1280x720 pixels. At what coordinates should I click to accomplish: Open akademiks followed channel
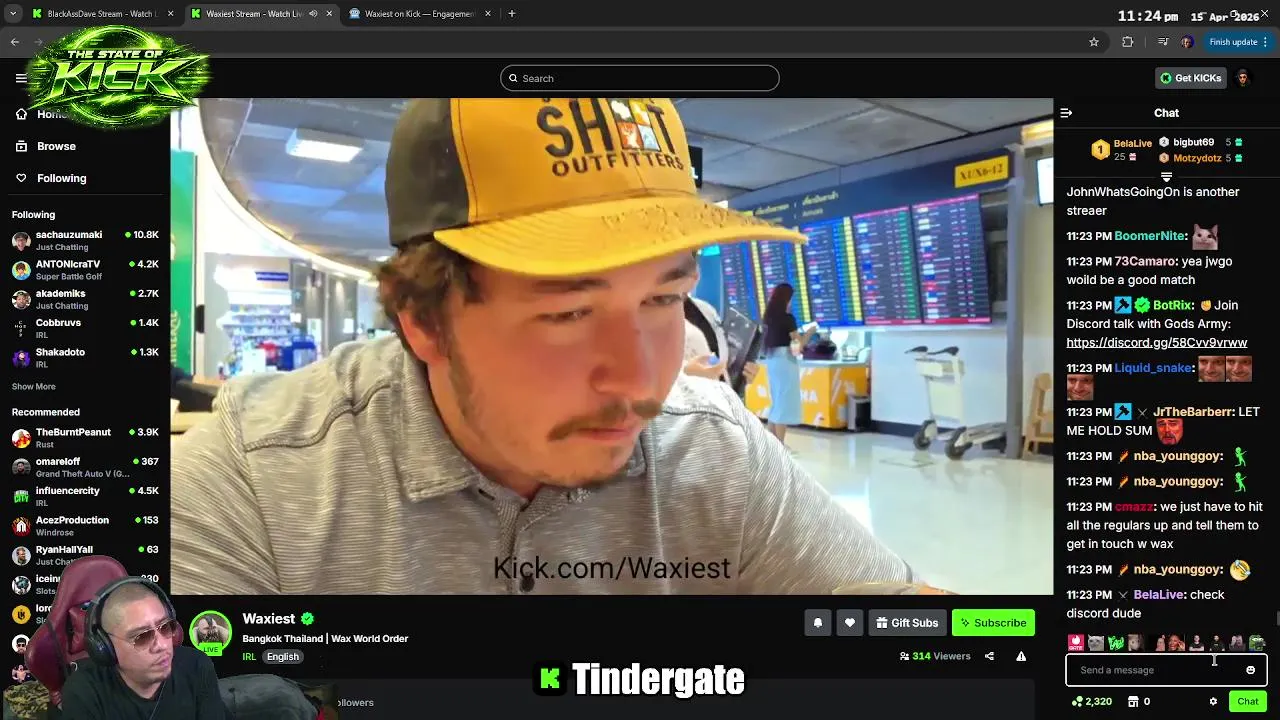[85, 299]
